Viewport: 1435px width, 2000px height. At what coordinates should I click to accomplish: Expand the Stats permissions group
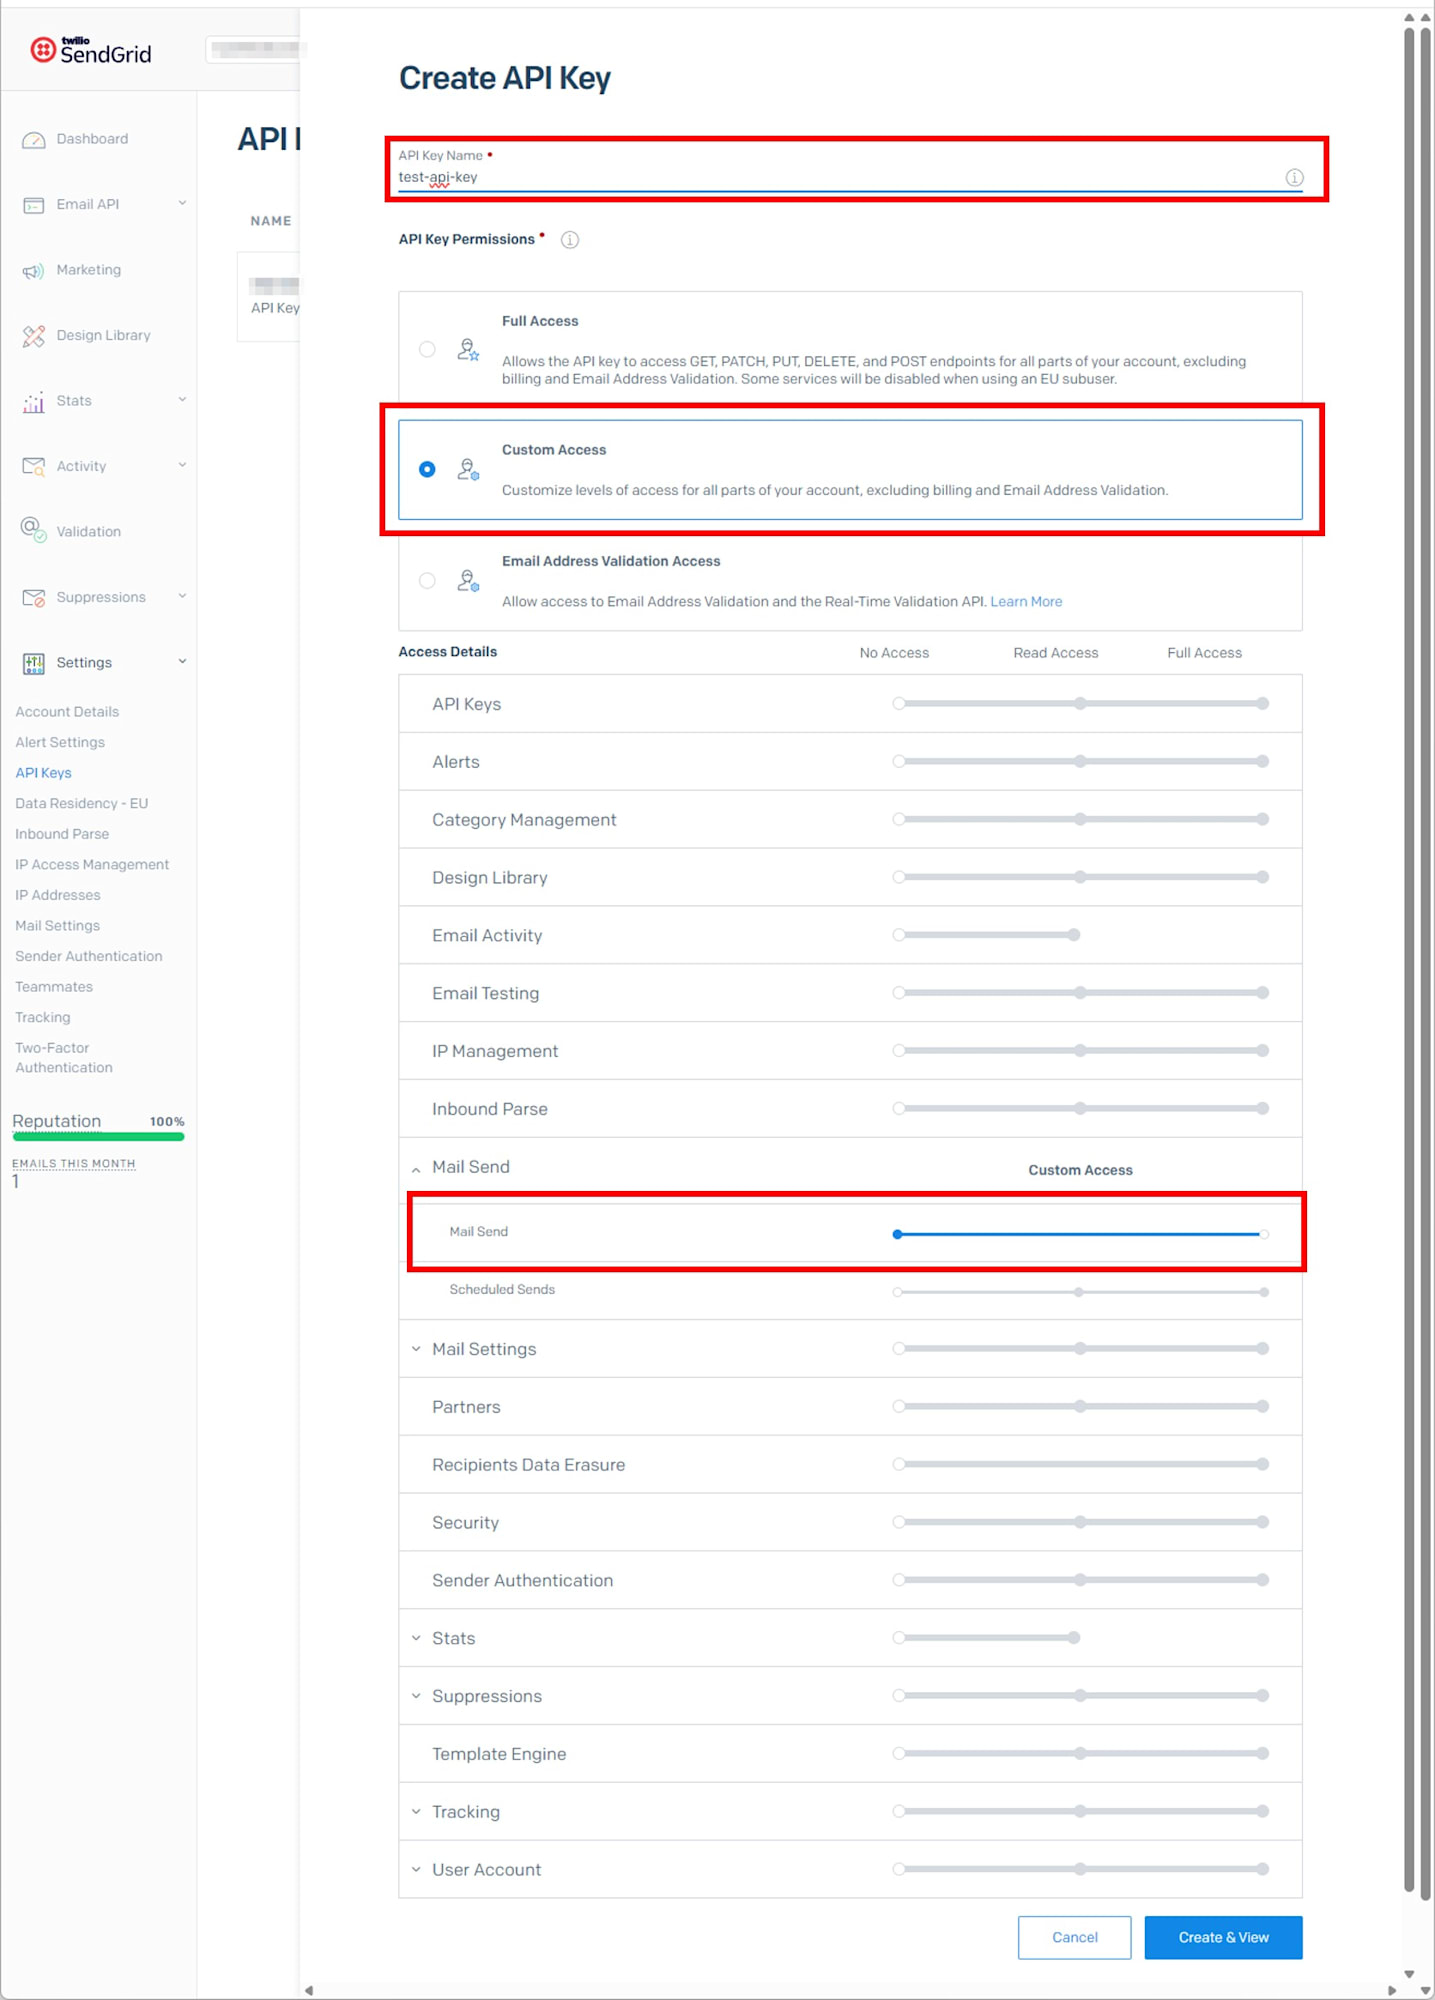pyautogui.click(x=416, y=1638)
